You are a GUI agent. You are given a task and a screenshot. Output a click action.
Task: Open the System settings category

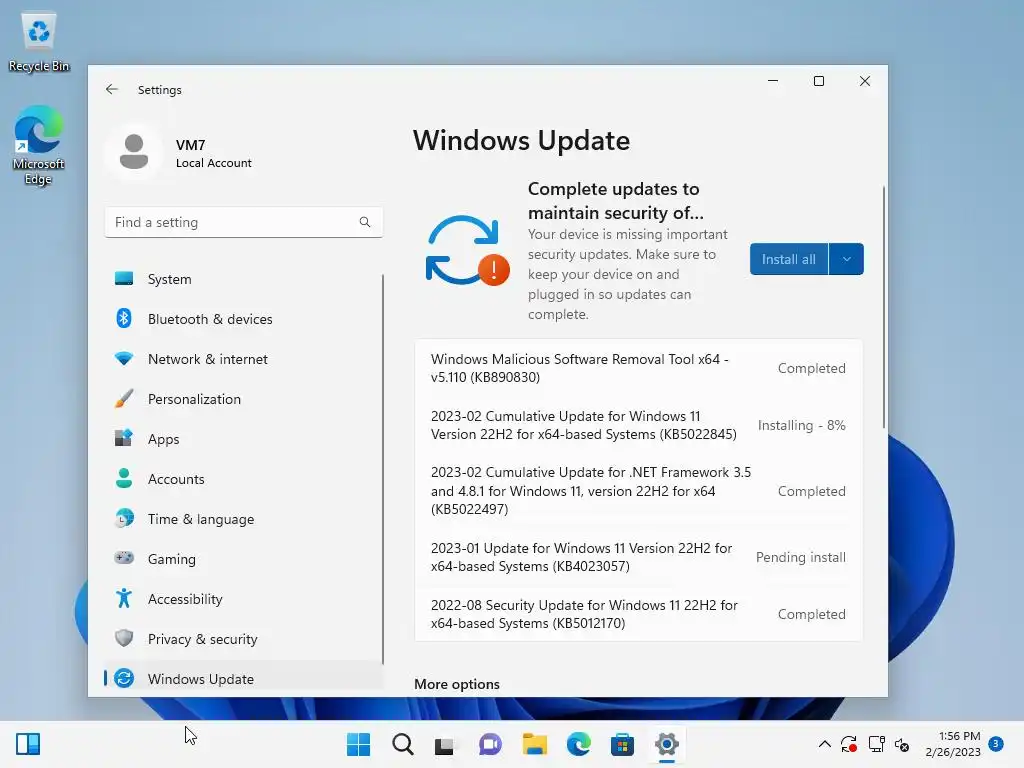tap(244, 279)
